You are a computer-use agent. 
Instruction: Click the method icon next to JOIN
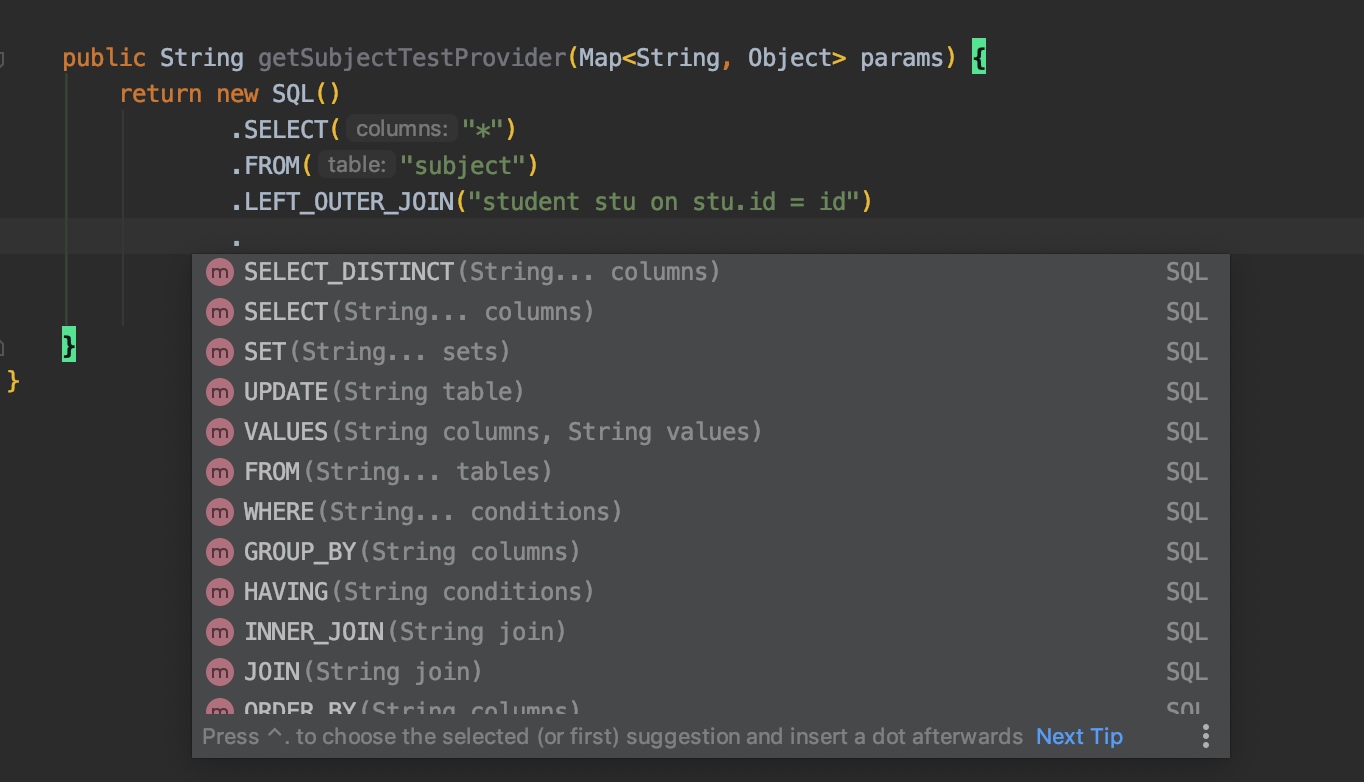(x=219, y=672)
